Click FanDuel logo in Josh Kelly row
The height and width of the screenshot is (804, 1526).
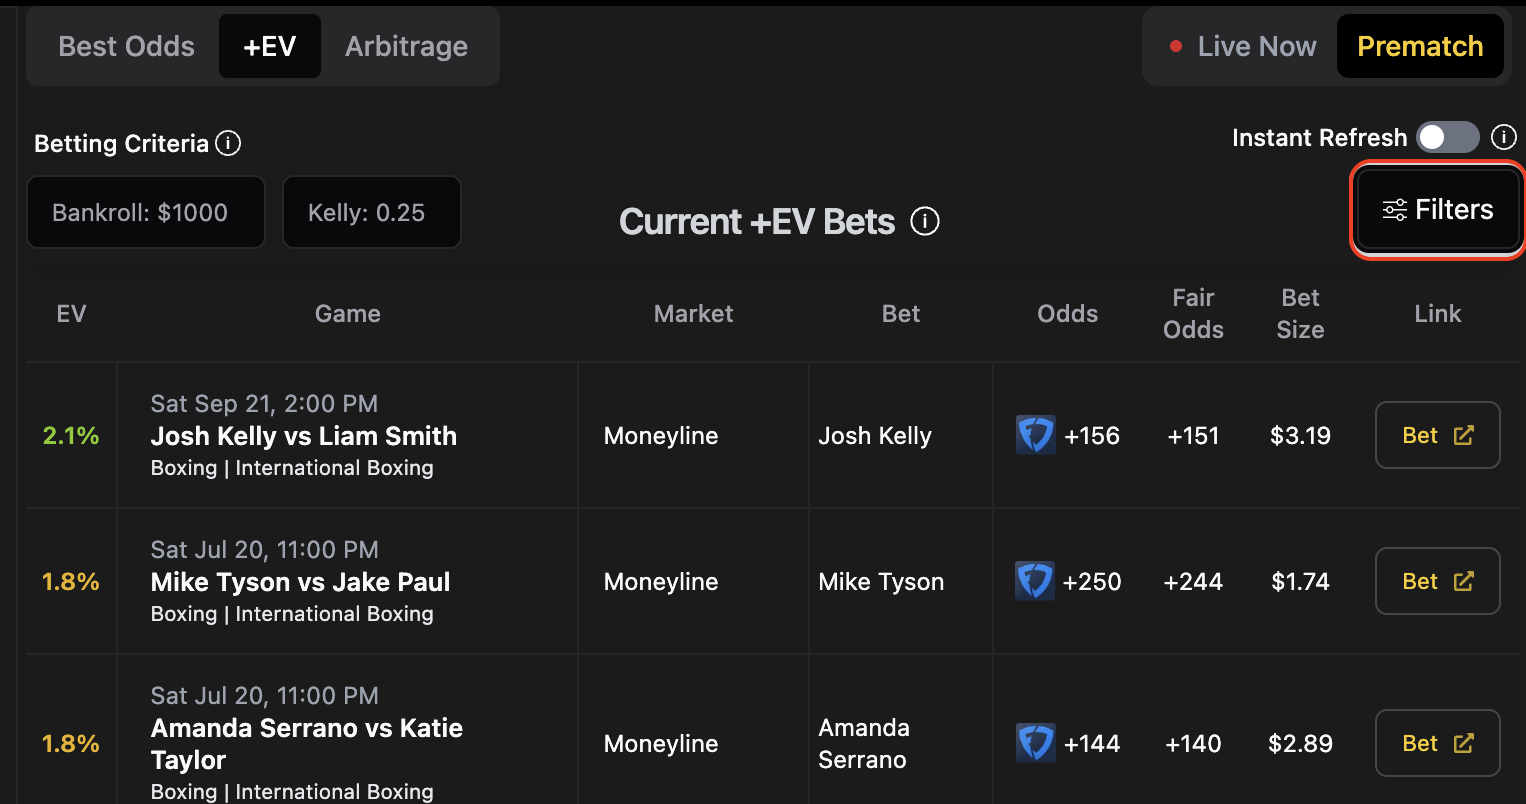tap(1035, 435)
